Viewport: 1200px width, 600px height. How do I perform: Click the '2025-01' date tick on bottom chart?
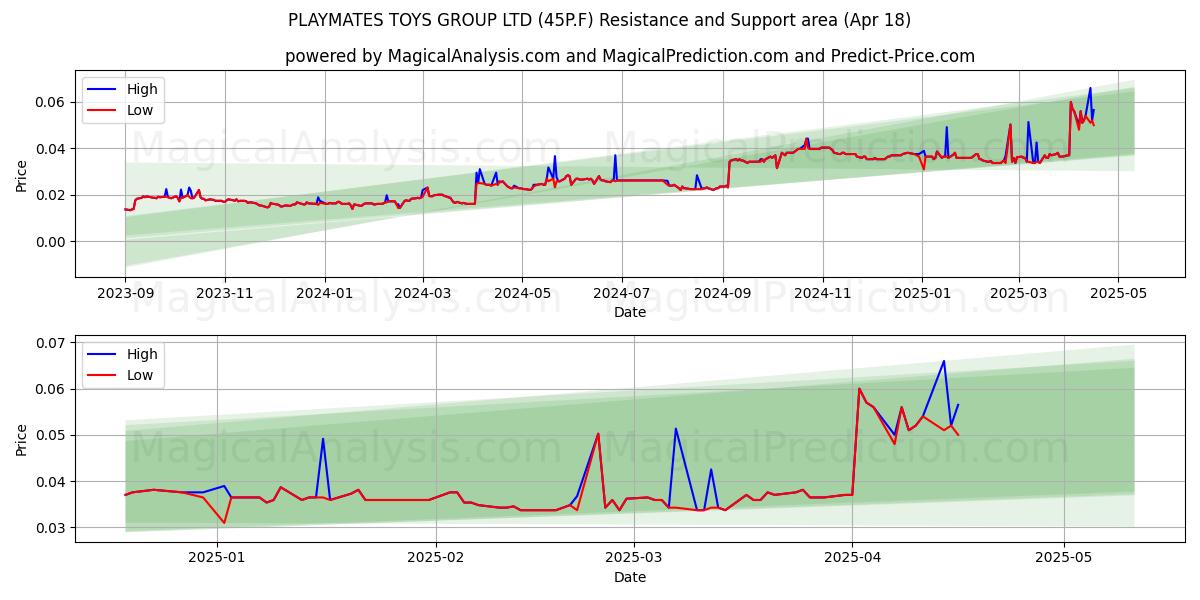click(x=217, y=559)
